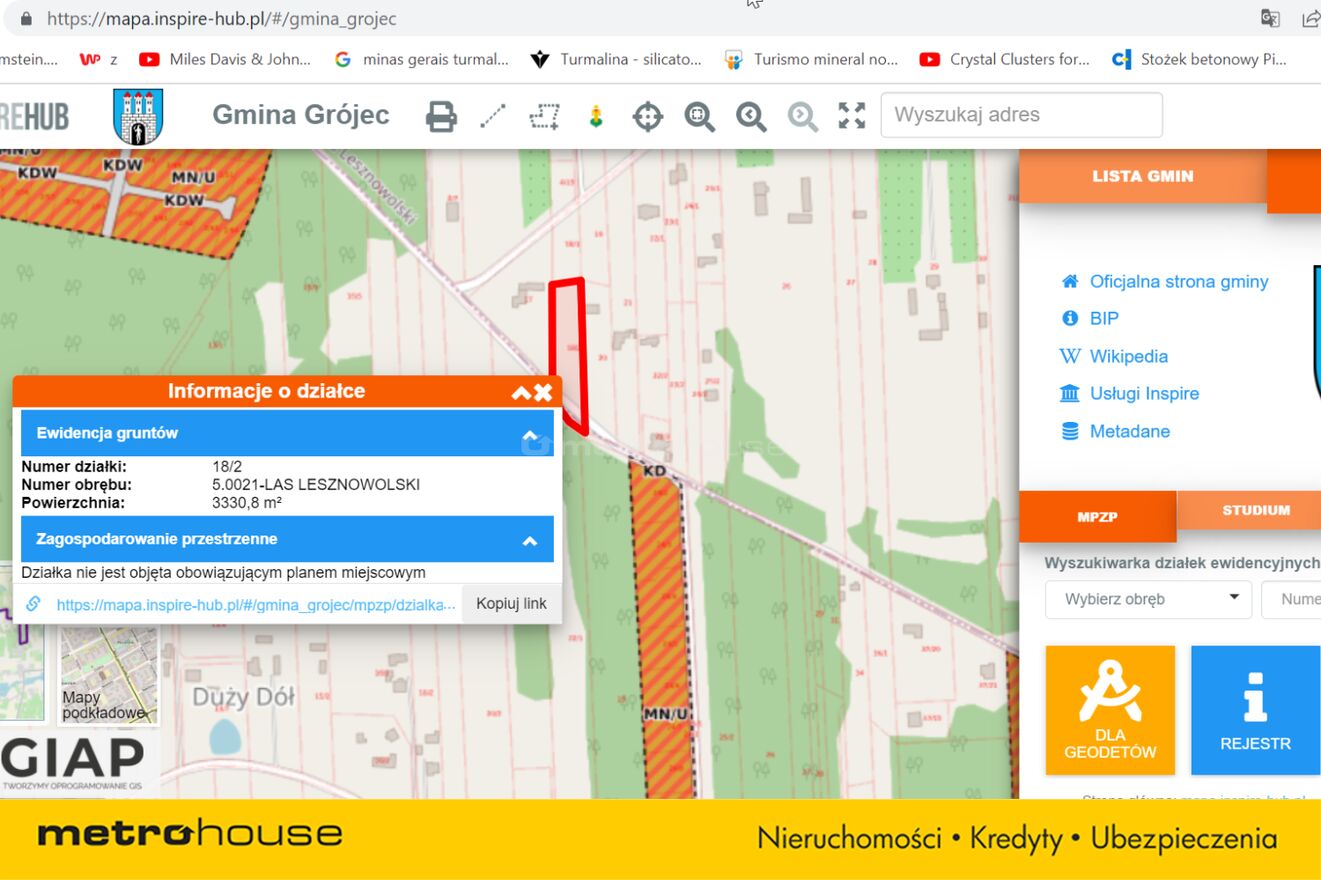
Task: Click the locate me crosshair icon
Action: (x=648, y=117)
